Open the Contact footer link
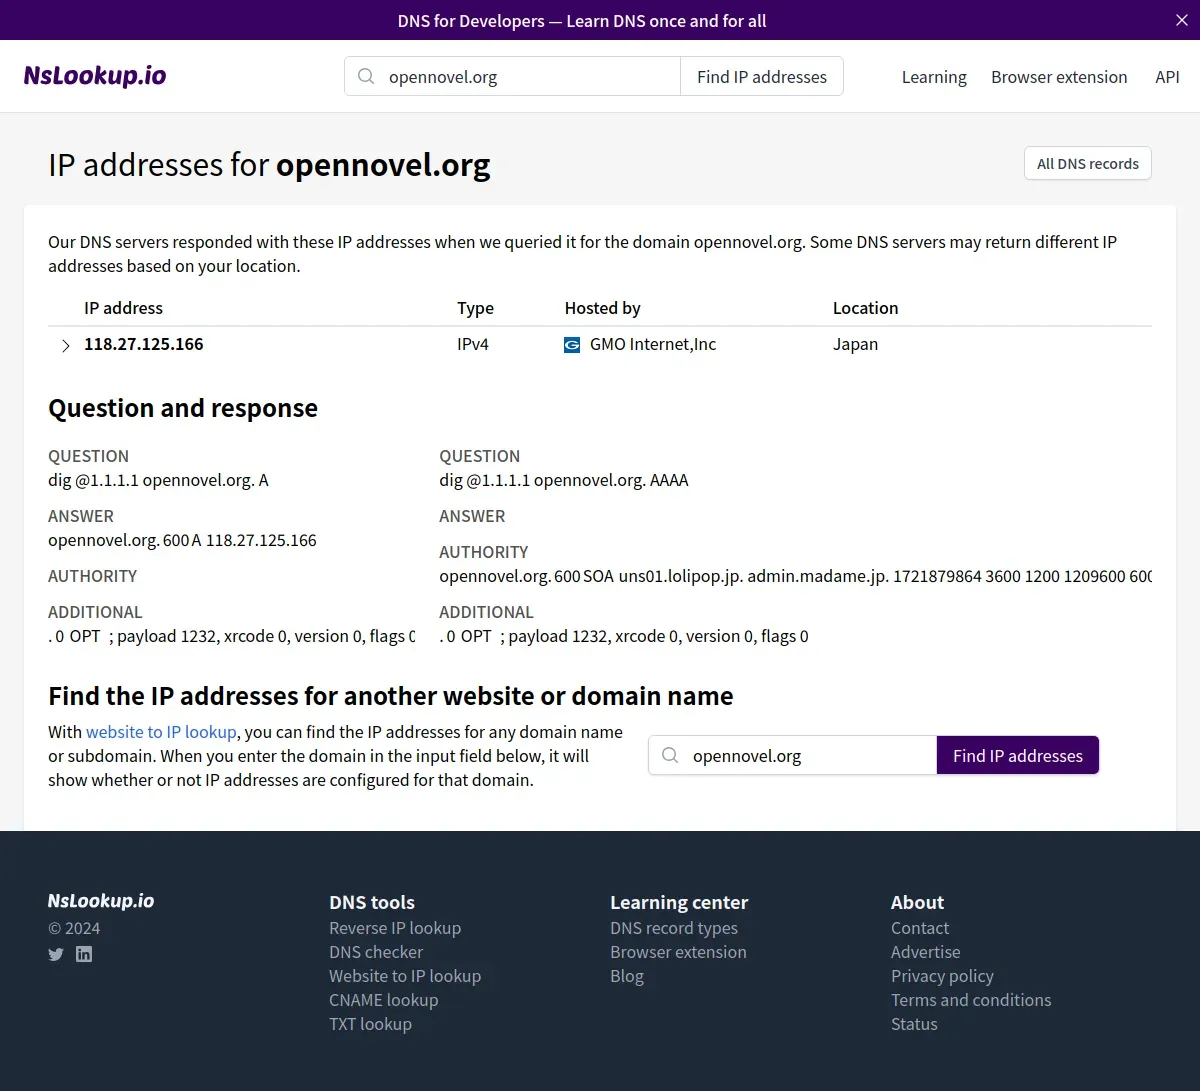The height and width of the screenshot is (1091, 1200). pyautogui.click(x=920, y=928)
